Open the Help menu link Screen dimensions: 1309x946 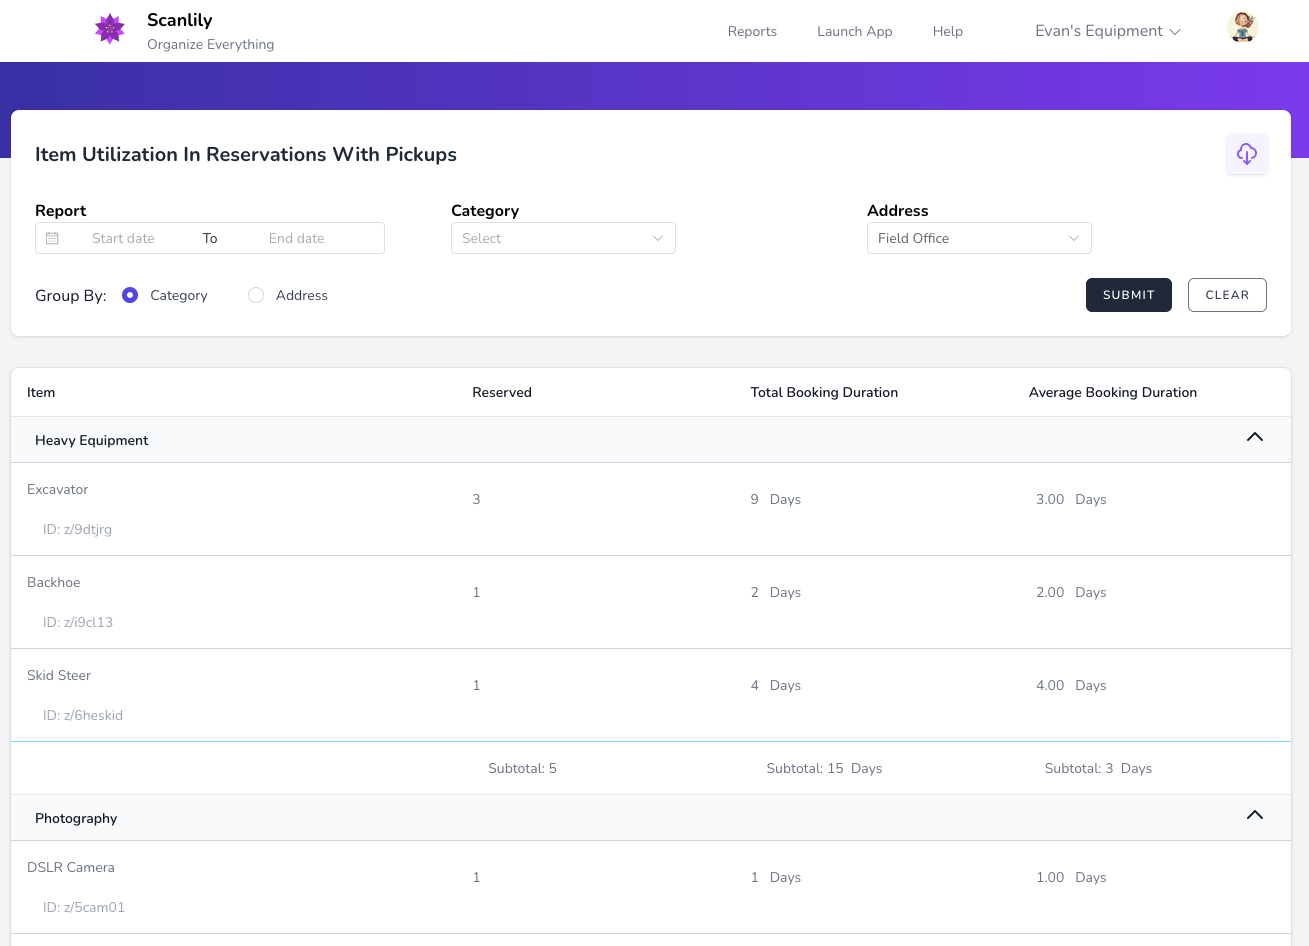coord(947,31)
